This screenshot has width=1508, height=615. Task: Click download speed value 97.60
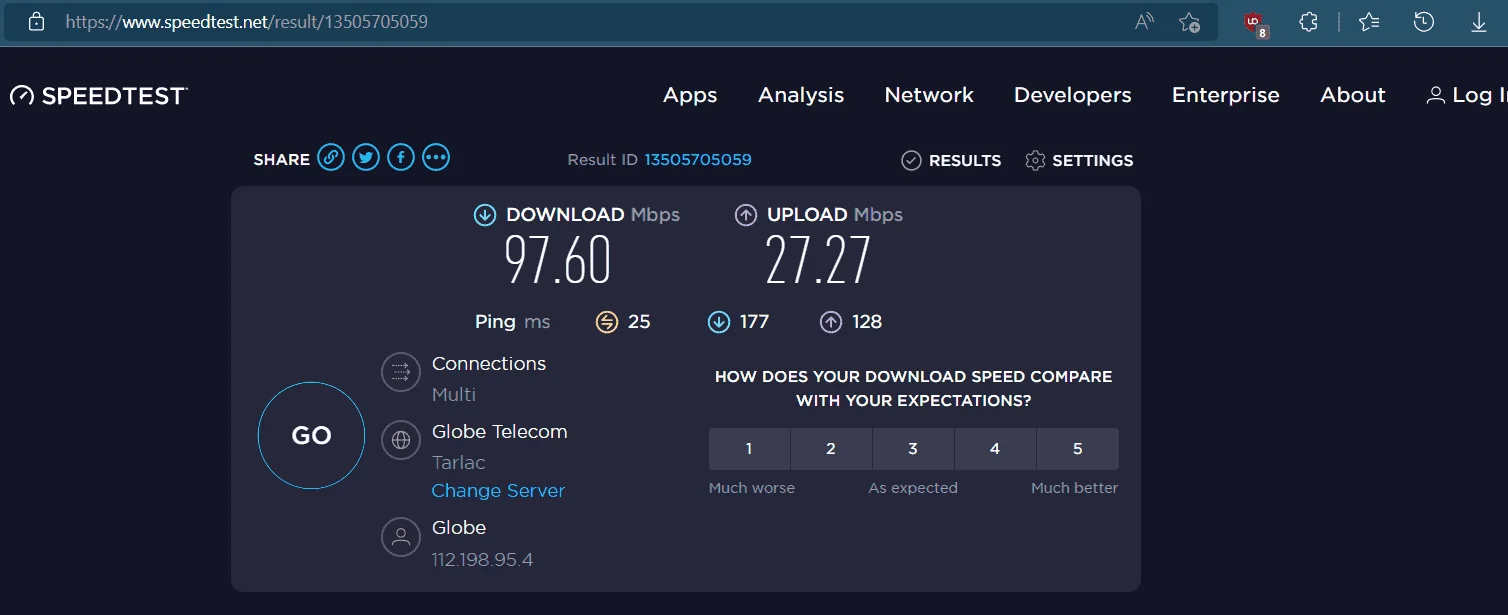pos(557,262)
